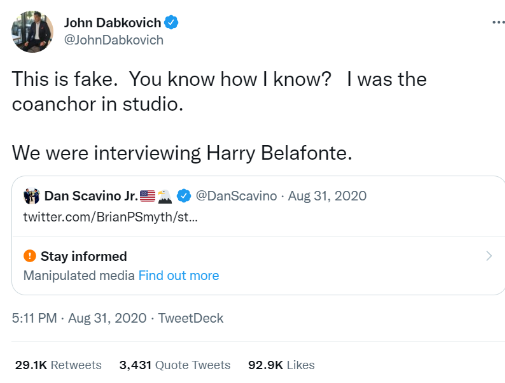View the 29.1K Retweets list
505x383 pixels.
pyautogui.click(x=58, y=365)
